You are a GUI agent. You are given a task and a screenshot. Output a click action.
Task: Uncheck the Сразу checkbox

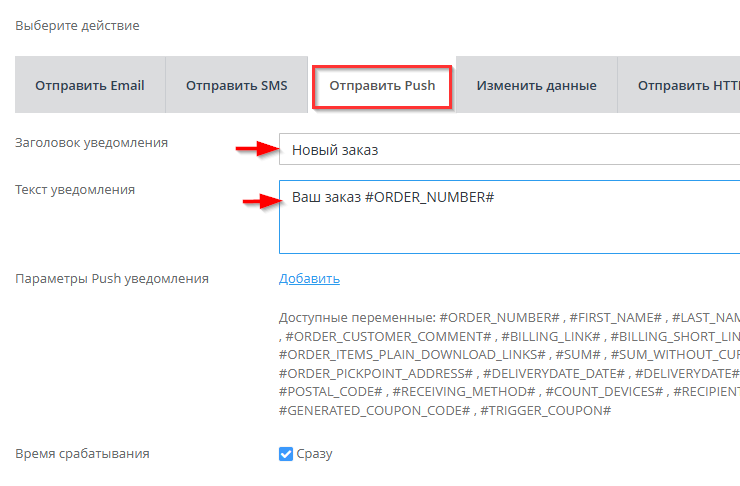pyautogui.click(x=286, y=454)
